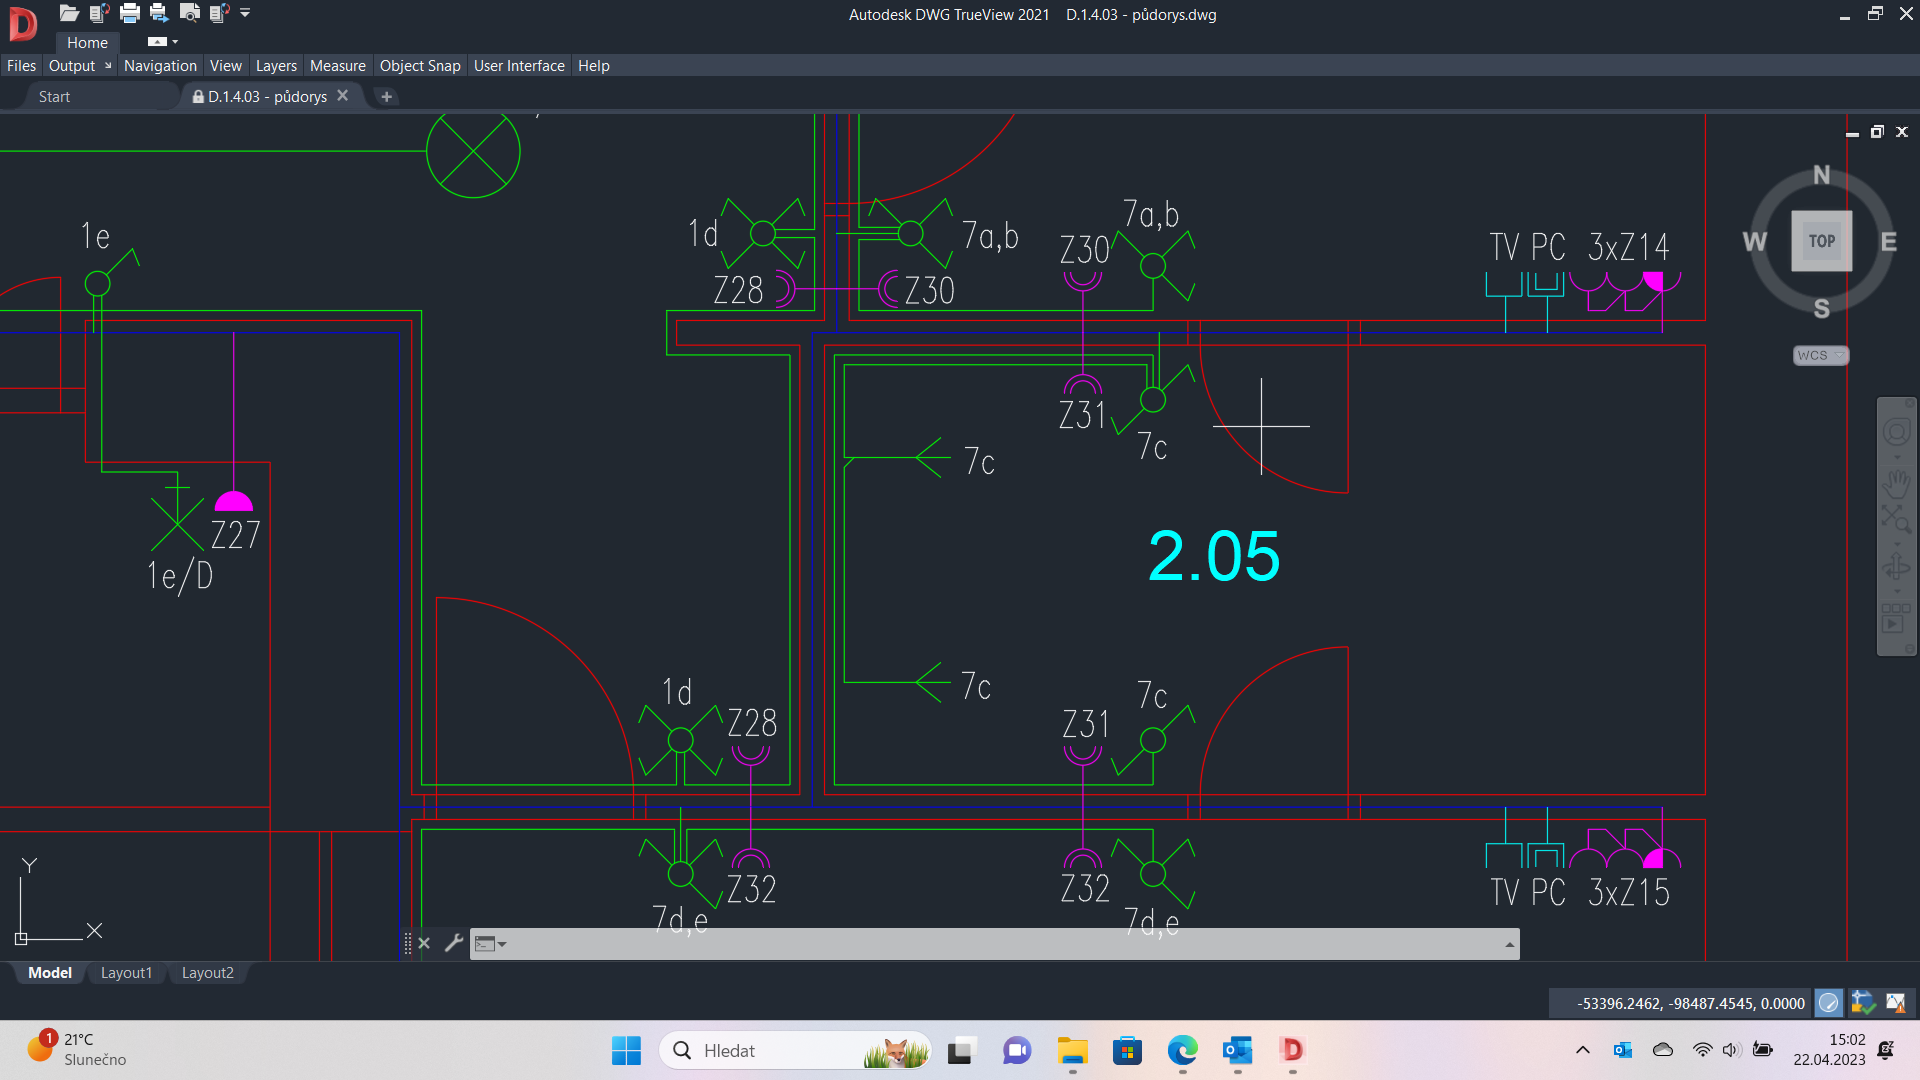Viewport: 1920px width, 1080px height.
Task: Open the WCS coordinate system dropdown
Action: (1821, 355)
